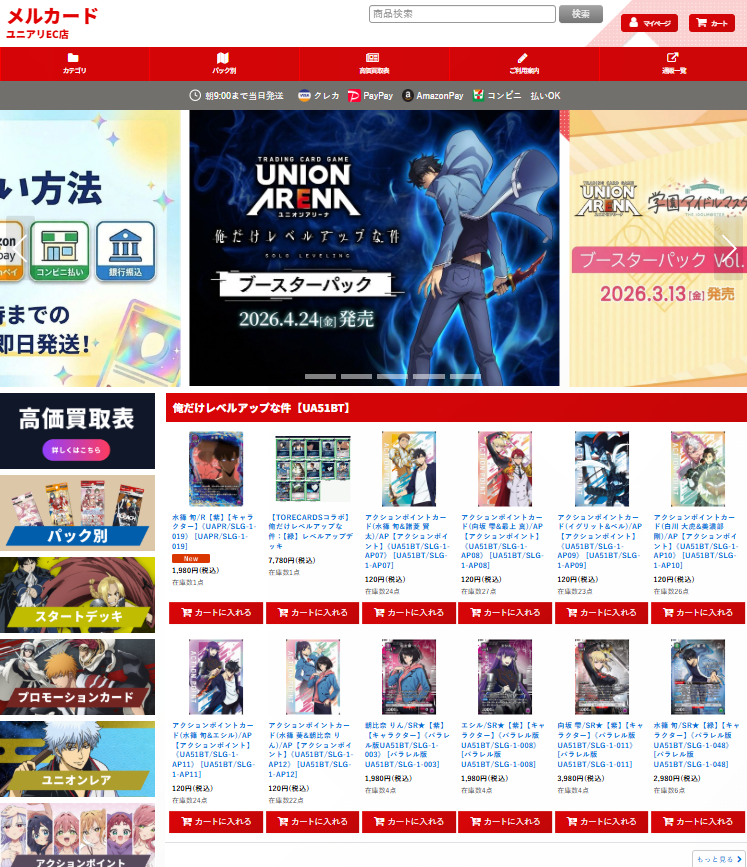Add AP11 action point card to cart
Image resolution: width=747 pixels, height=867 pixels.
(x=216, y=822)
